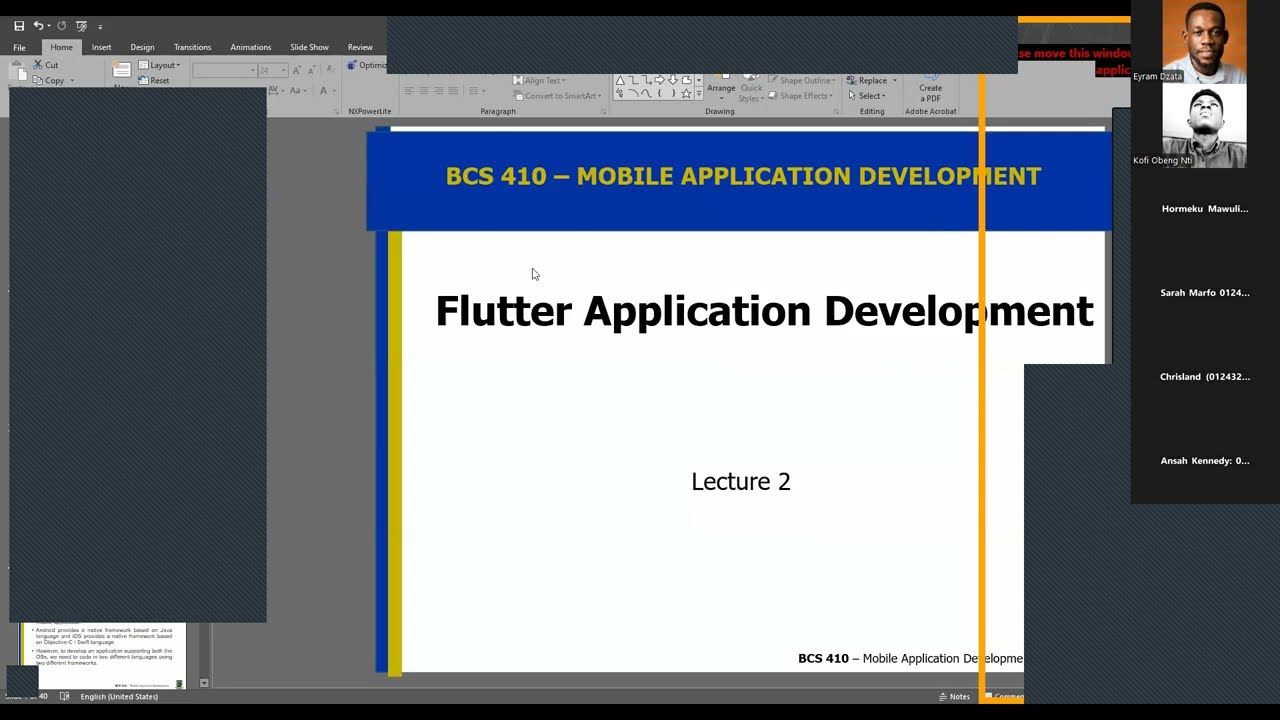Click Eyram Dzata participant video

point(1204,42)
